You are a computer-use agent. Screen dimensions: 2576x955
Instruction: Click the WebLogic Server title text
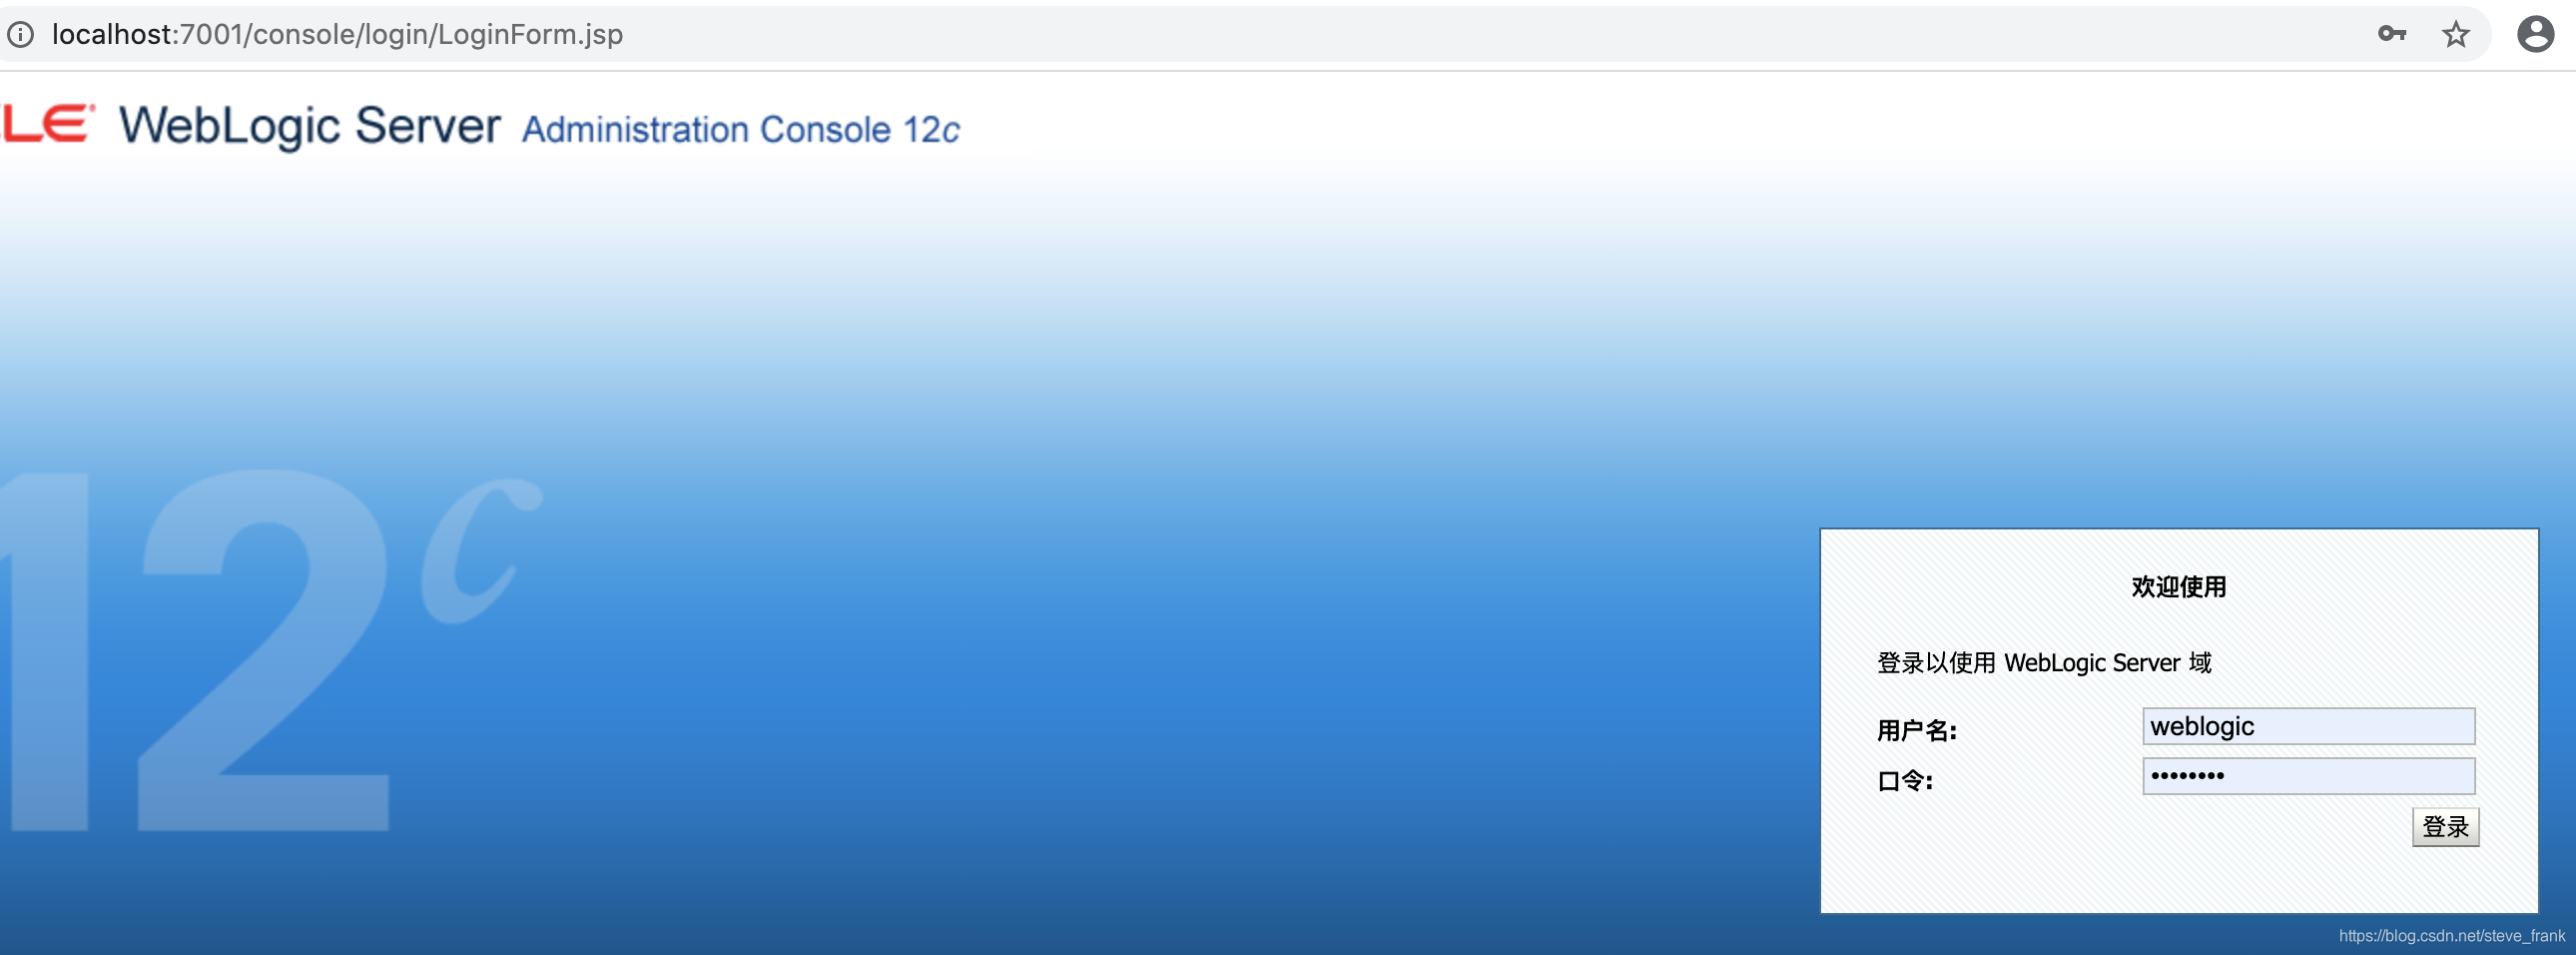click(310, 126)
